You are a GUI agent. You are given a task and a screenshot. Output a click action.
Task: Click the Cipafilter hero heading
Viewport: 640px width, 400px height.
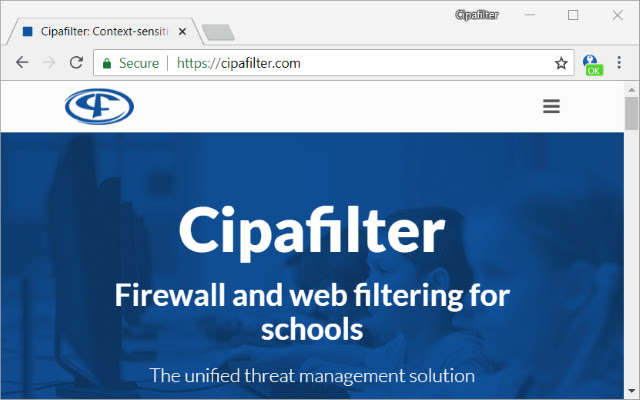tap(312, 232)
